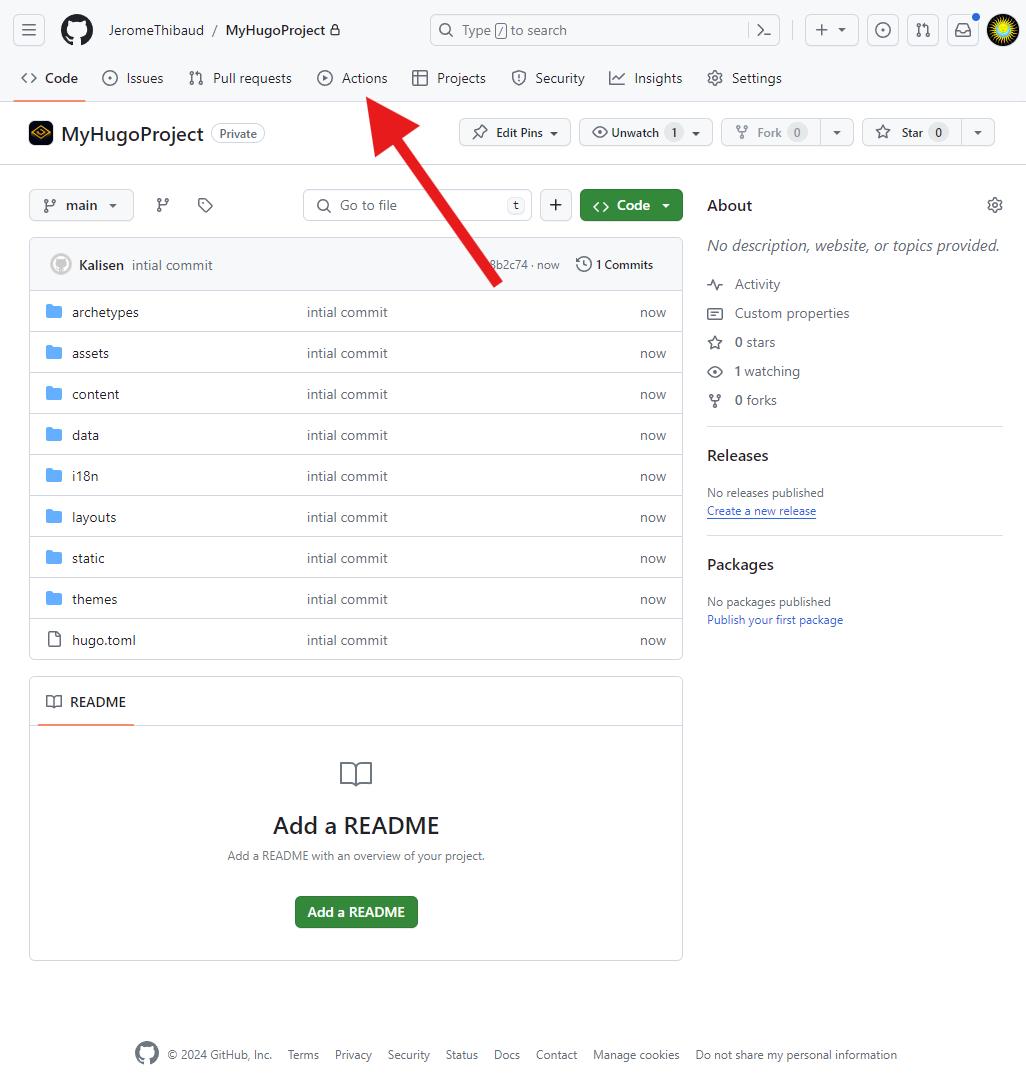This screenshot has width=1026, height=1086.
Task: Open footer Terms link
Action: click(303, 1054)
